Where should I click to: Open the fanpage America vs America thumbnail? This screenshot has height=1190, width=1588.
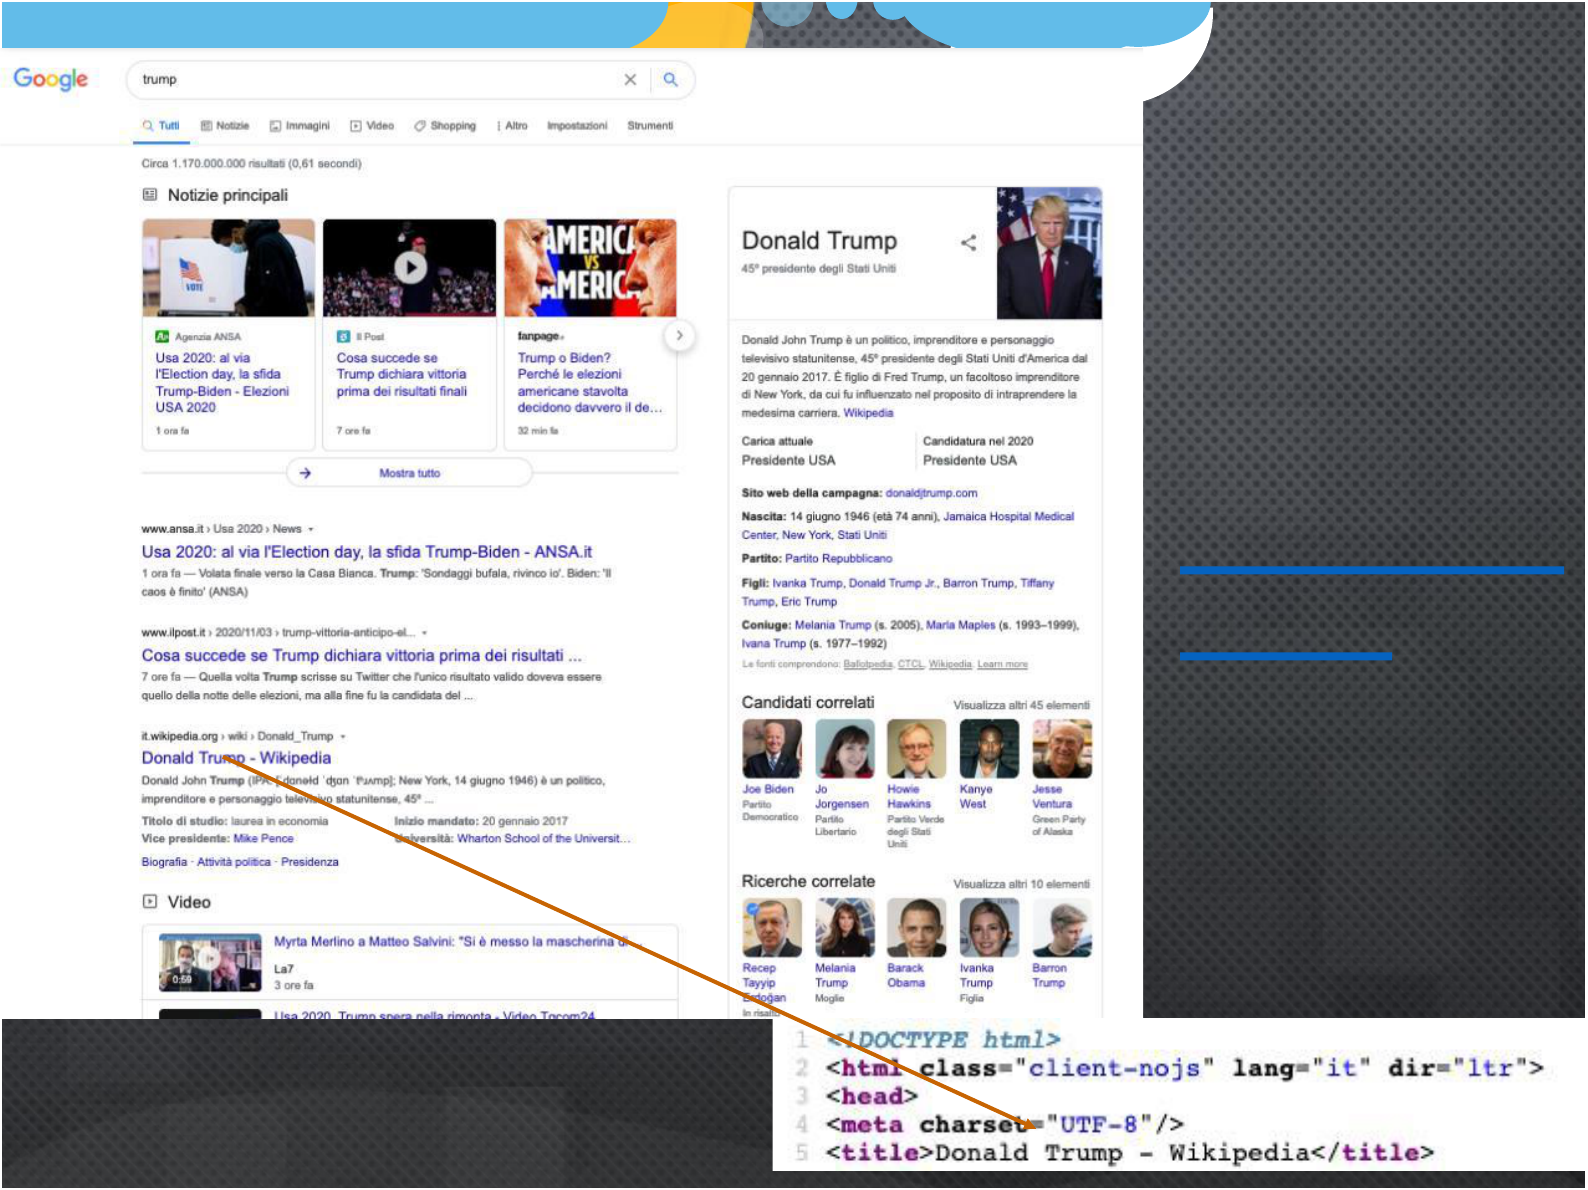tap(590, 268)
